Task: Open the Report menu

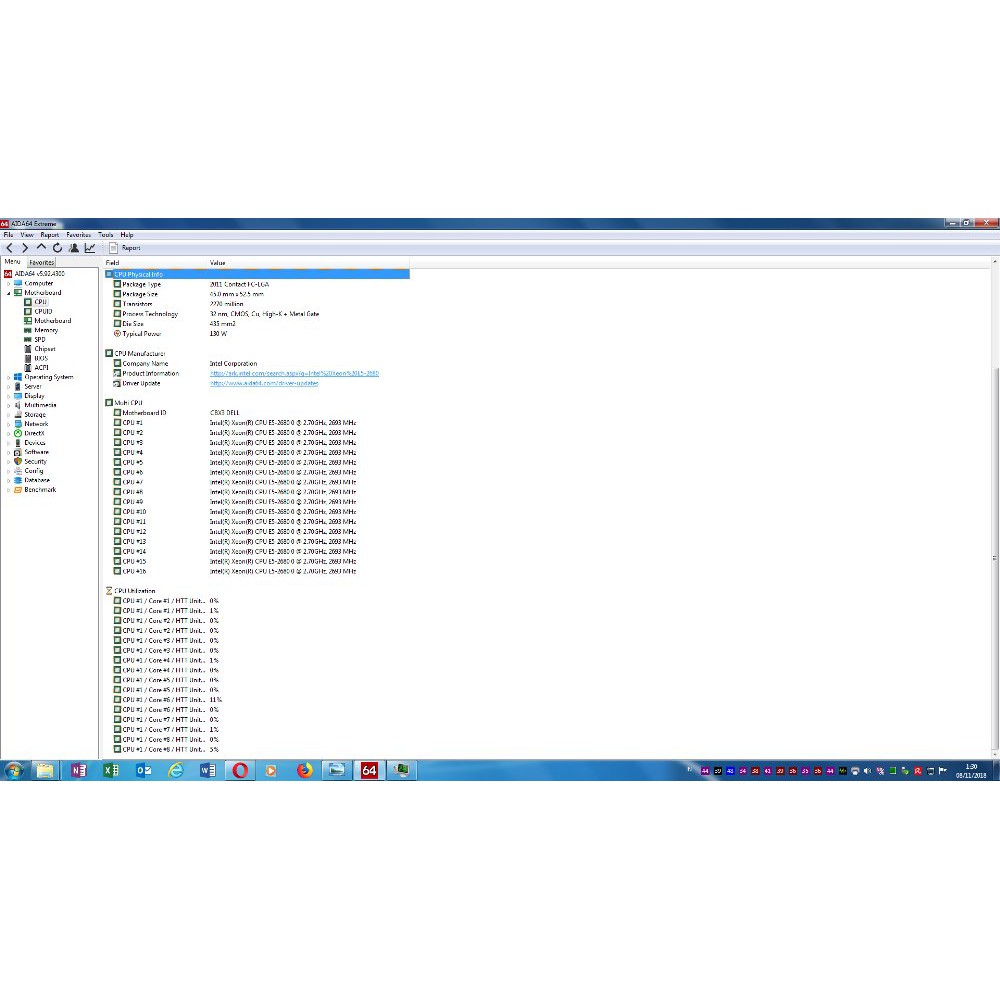Action: click(50, 235)
